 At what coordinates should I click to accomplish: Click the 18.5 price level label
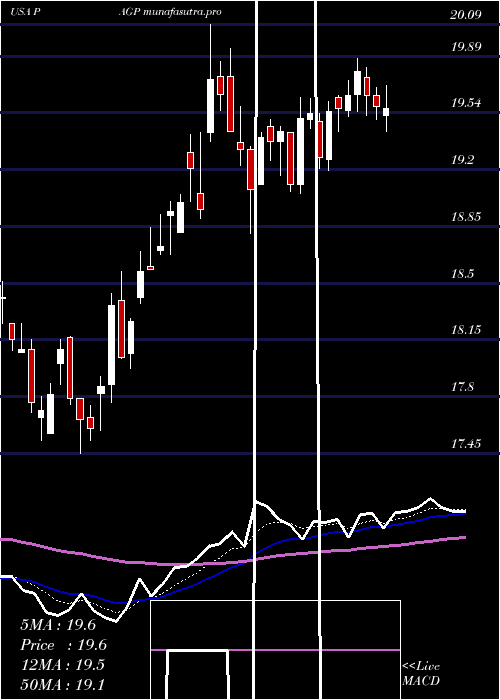point(462,274)
